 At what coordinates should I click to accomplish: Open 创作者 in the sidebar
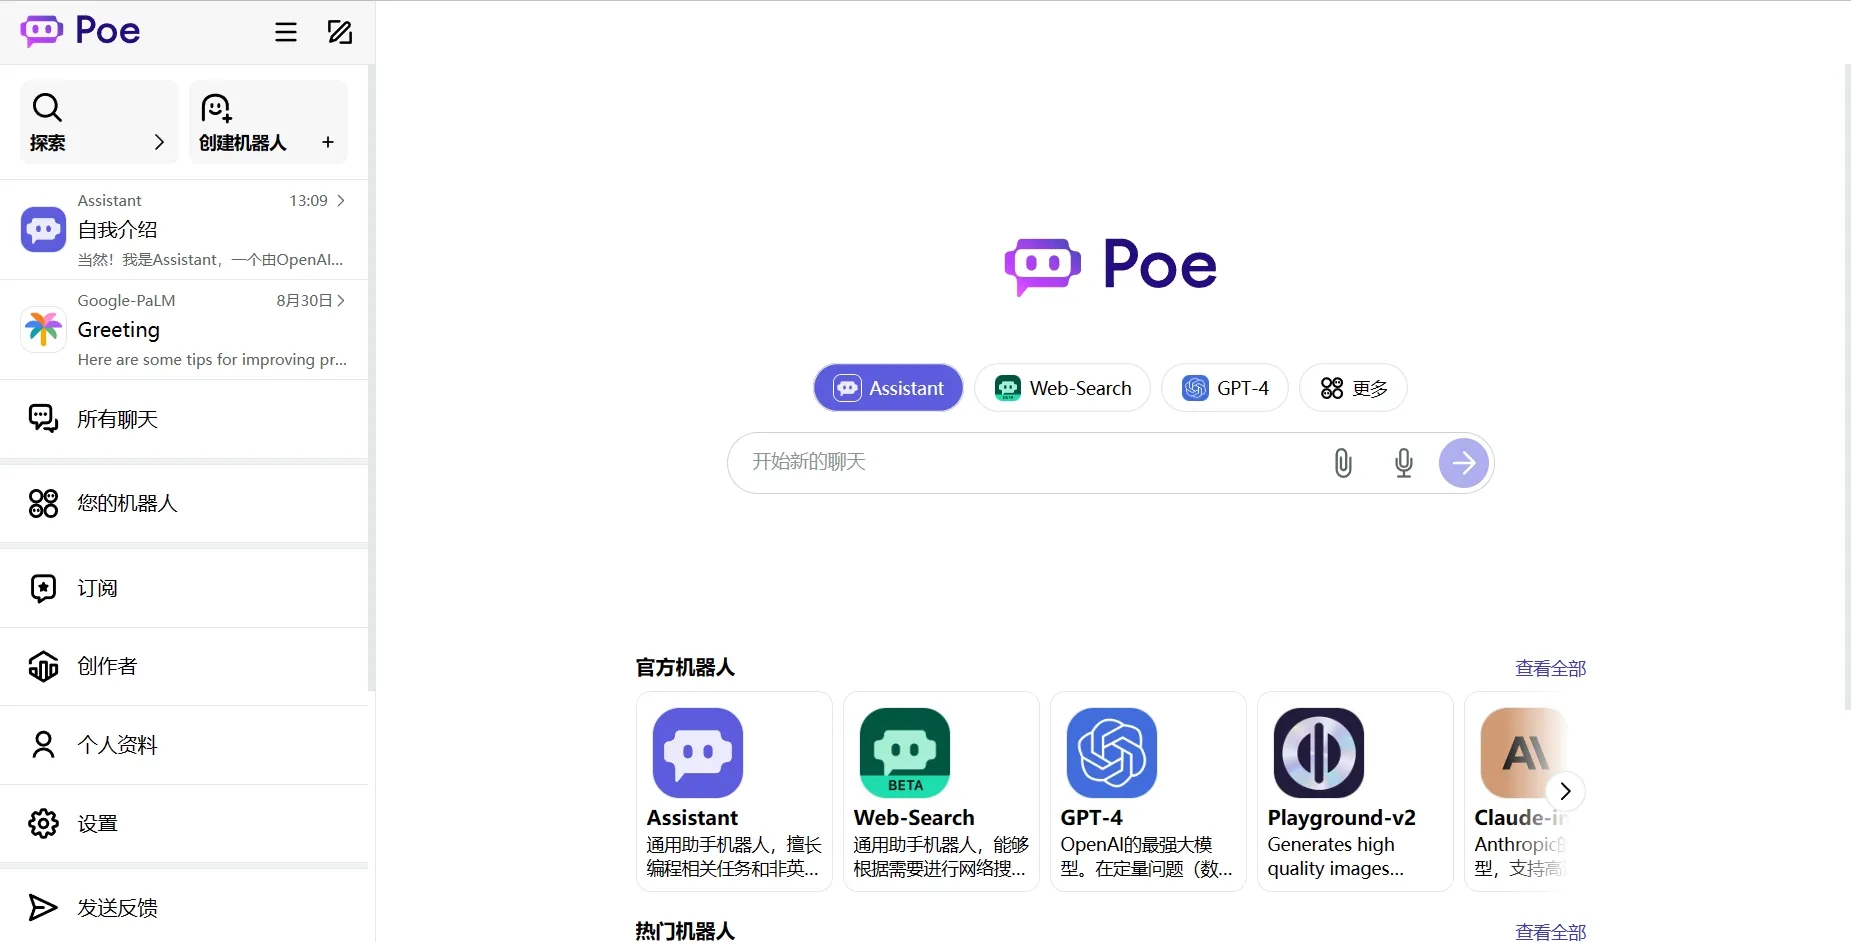tap(184, 666)
